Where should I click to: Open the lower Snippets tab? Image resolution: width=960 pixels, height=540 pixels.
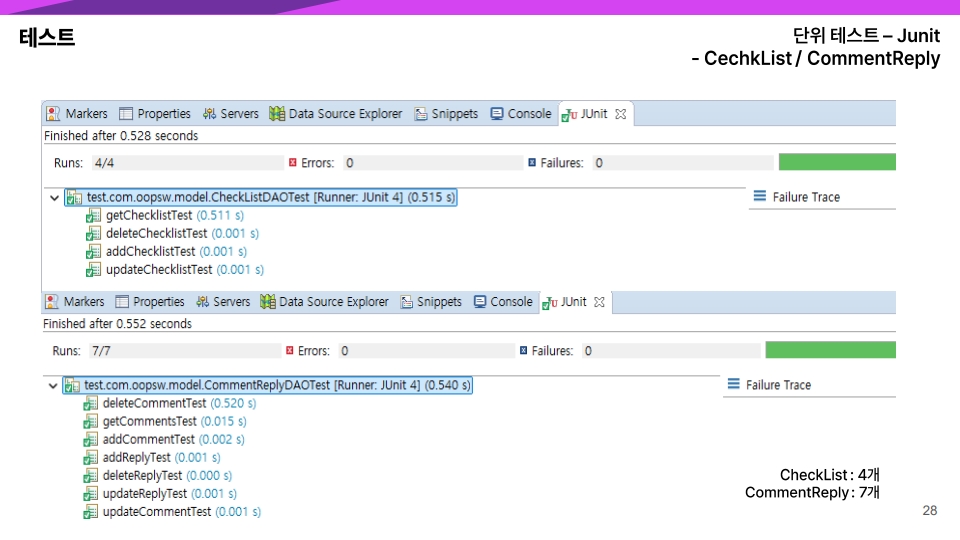(431, 302)
